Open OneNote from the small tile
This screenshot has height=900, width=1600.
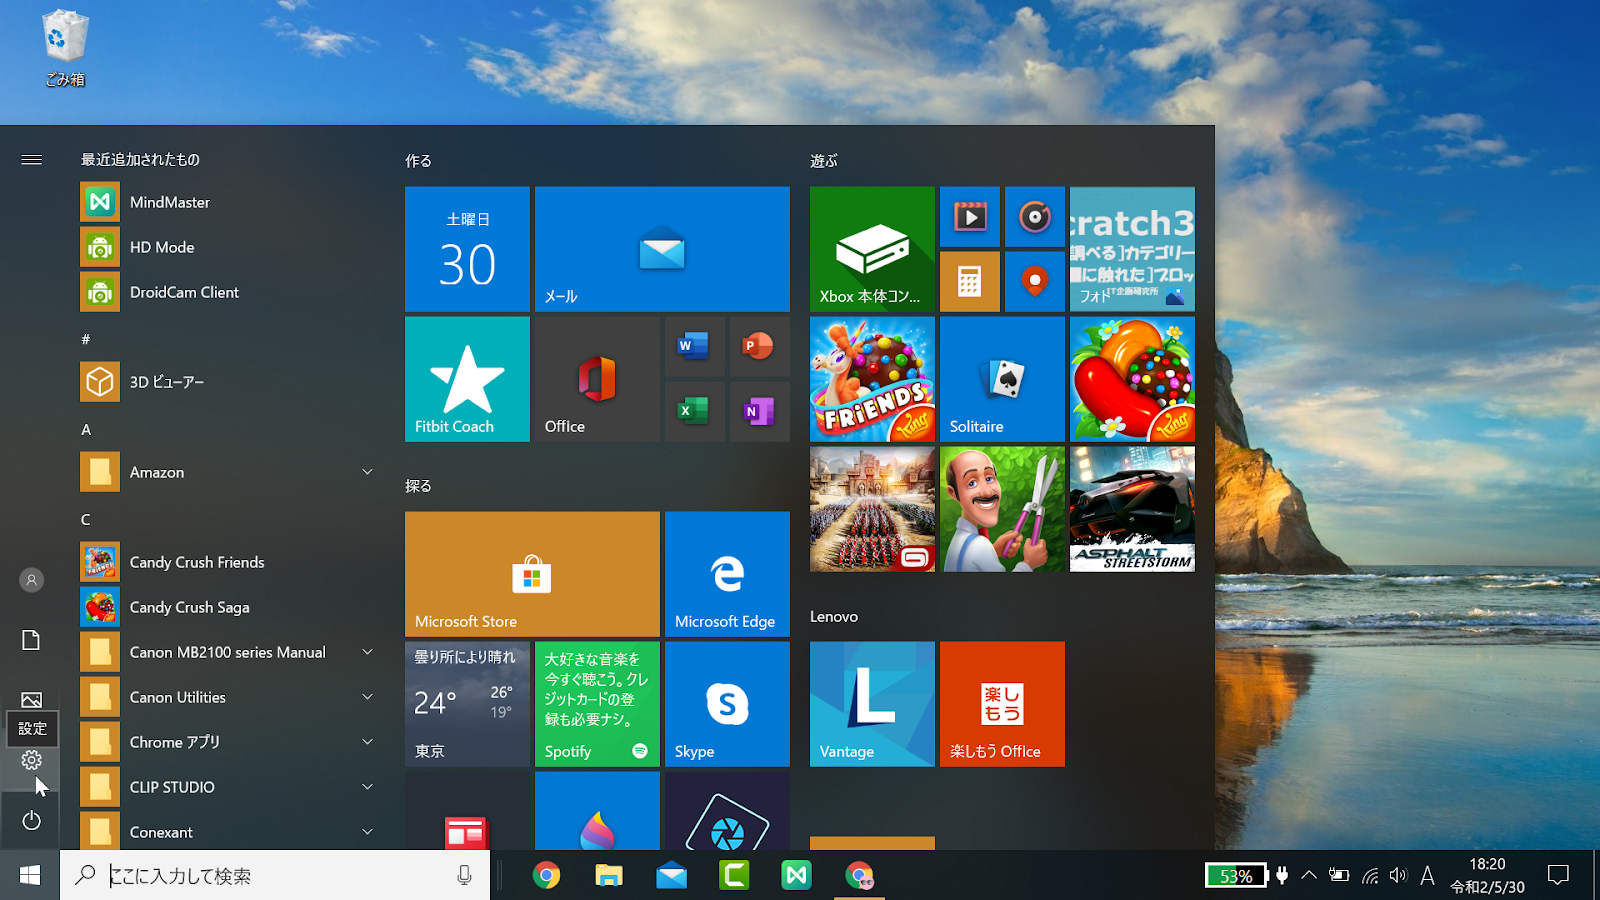point(759,411)
